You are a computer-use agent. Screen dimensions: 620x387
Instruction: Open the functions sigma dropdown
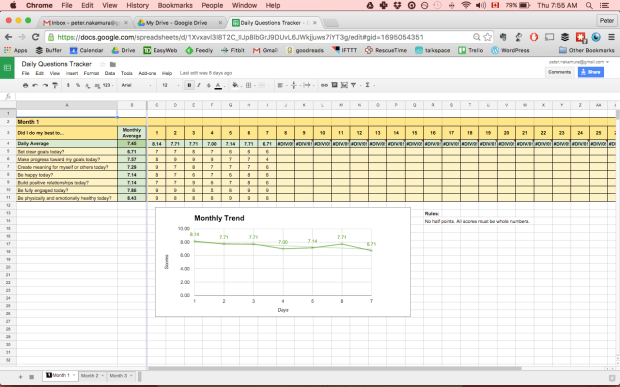coord(369,85)
